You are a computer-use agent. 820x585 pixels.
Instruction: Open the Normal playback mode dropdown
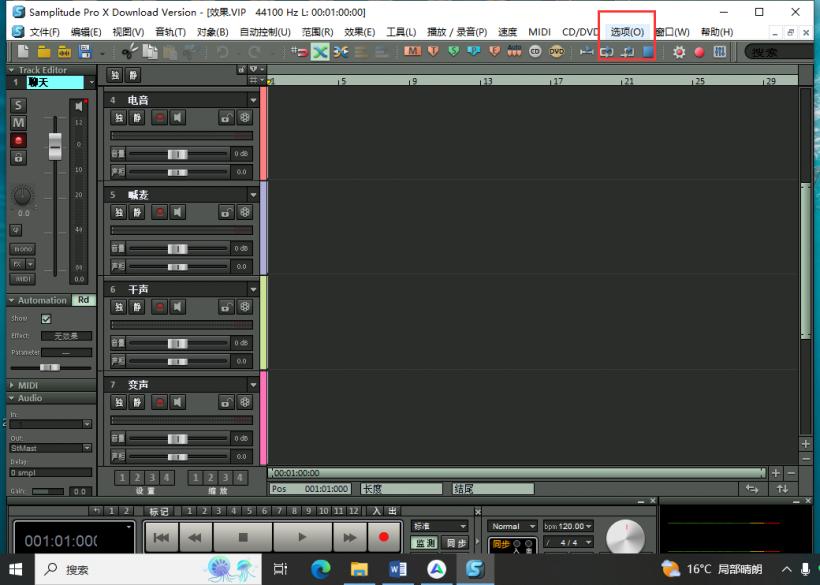512,525
